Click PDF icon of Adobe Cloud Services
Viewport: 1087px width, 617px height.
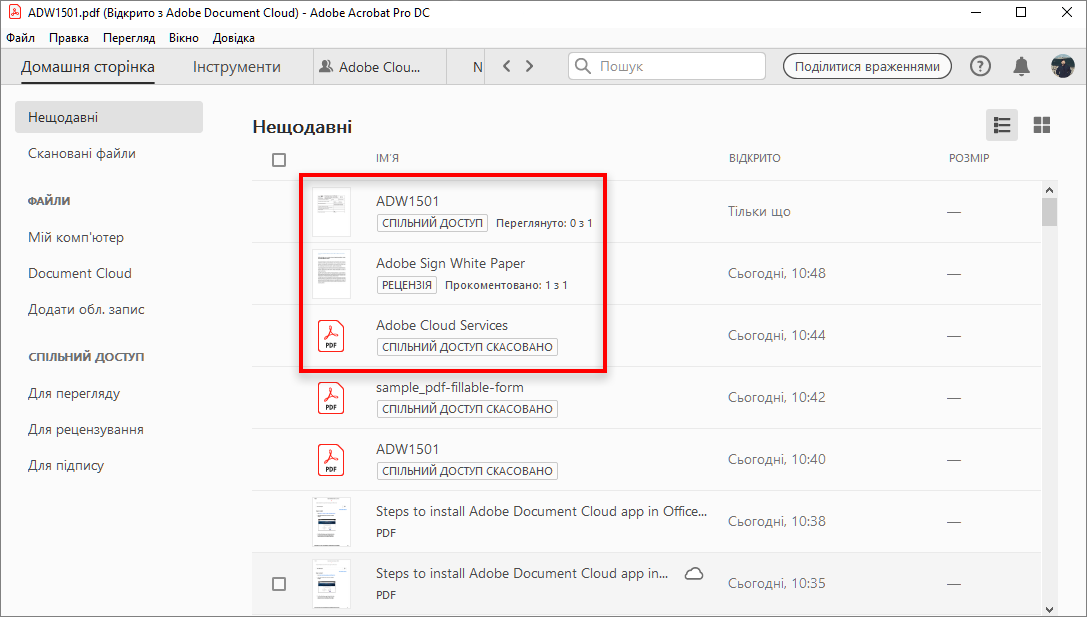331,336
